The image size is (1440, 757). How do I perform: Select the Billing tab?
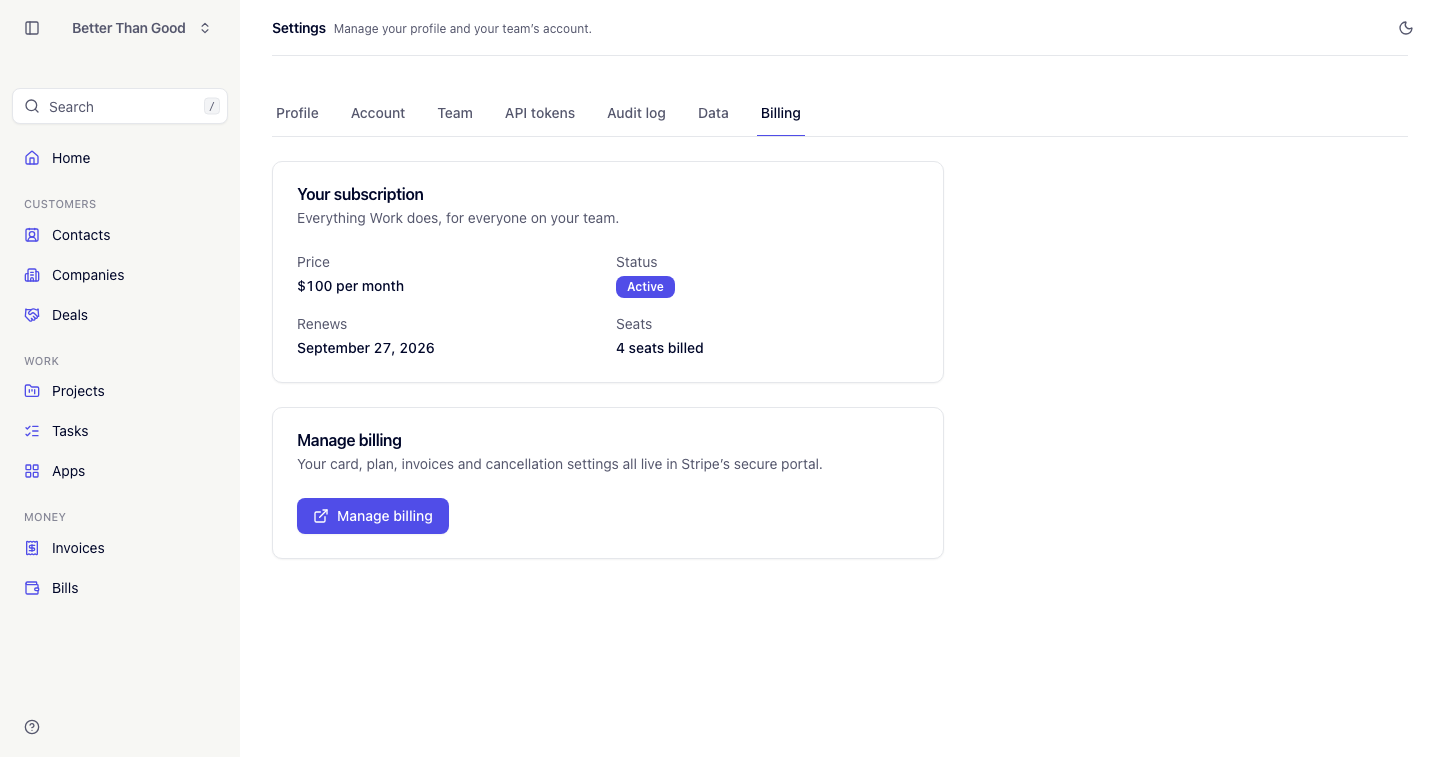click(781, 113)
